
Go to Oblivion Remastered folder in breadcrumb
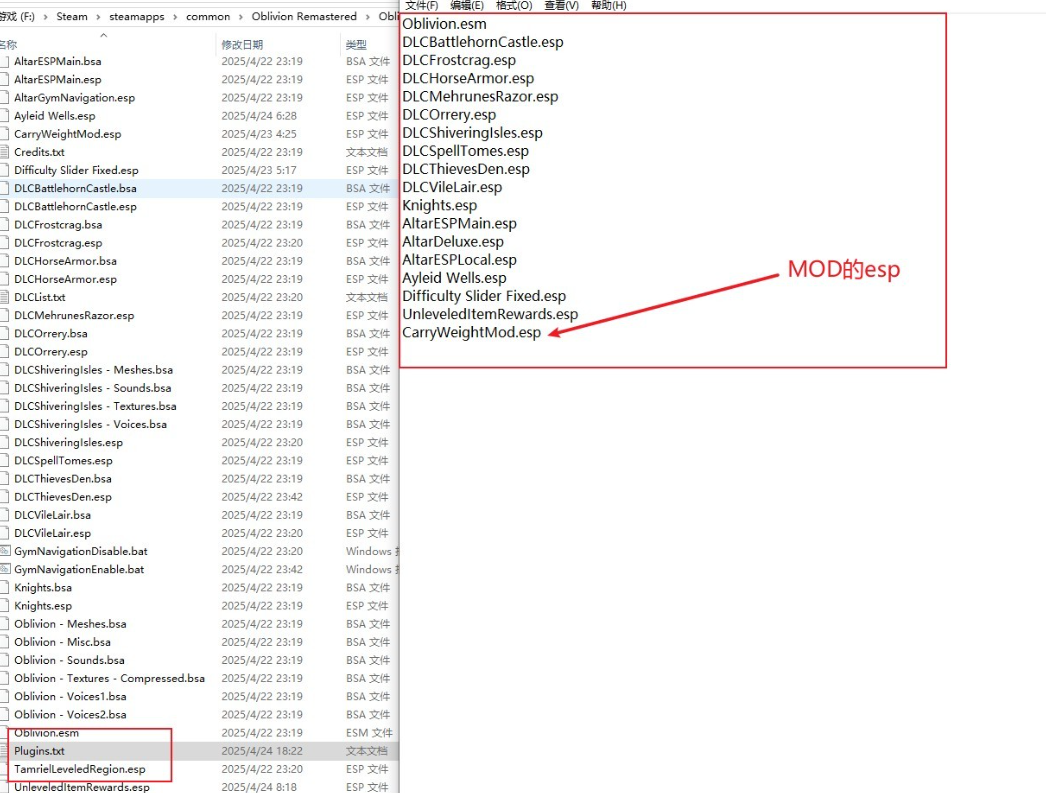[x=304, y=16]
